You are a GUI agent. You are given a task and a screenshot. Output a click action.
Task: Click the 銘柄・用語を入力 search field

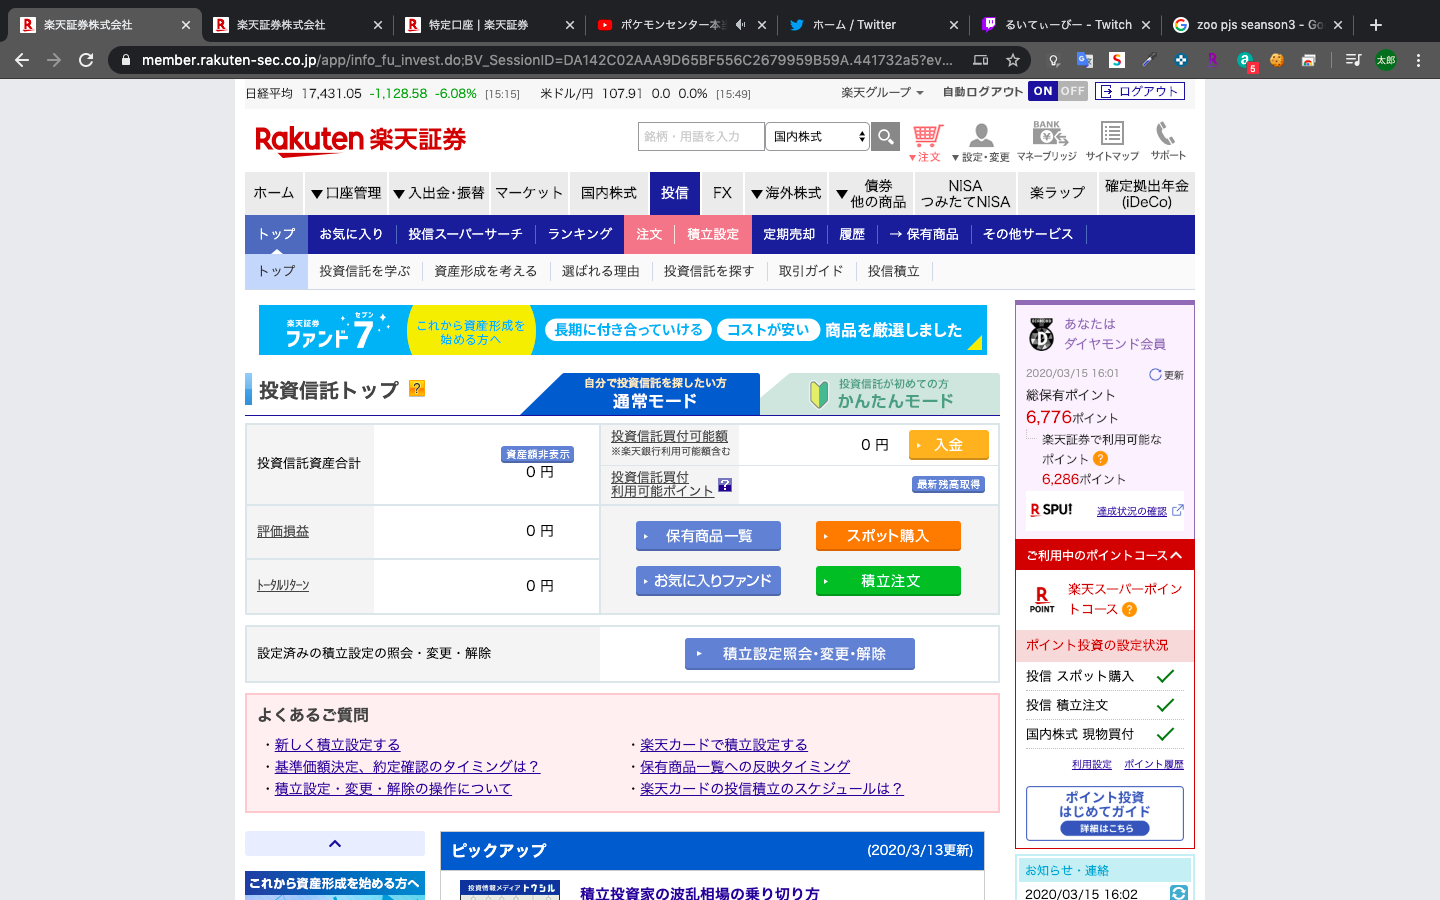click(x=701, y=136)
